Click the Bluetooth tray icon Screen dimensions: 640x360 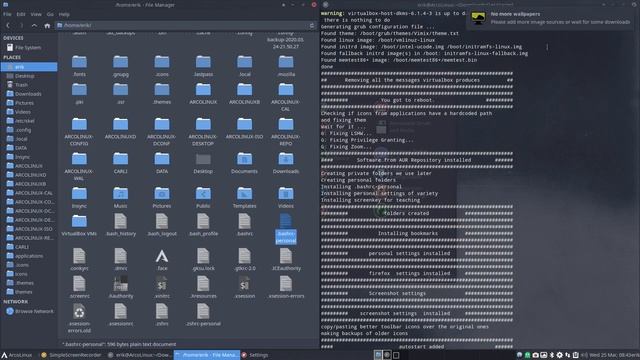coord(551,355)
